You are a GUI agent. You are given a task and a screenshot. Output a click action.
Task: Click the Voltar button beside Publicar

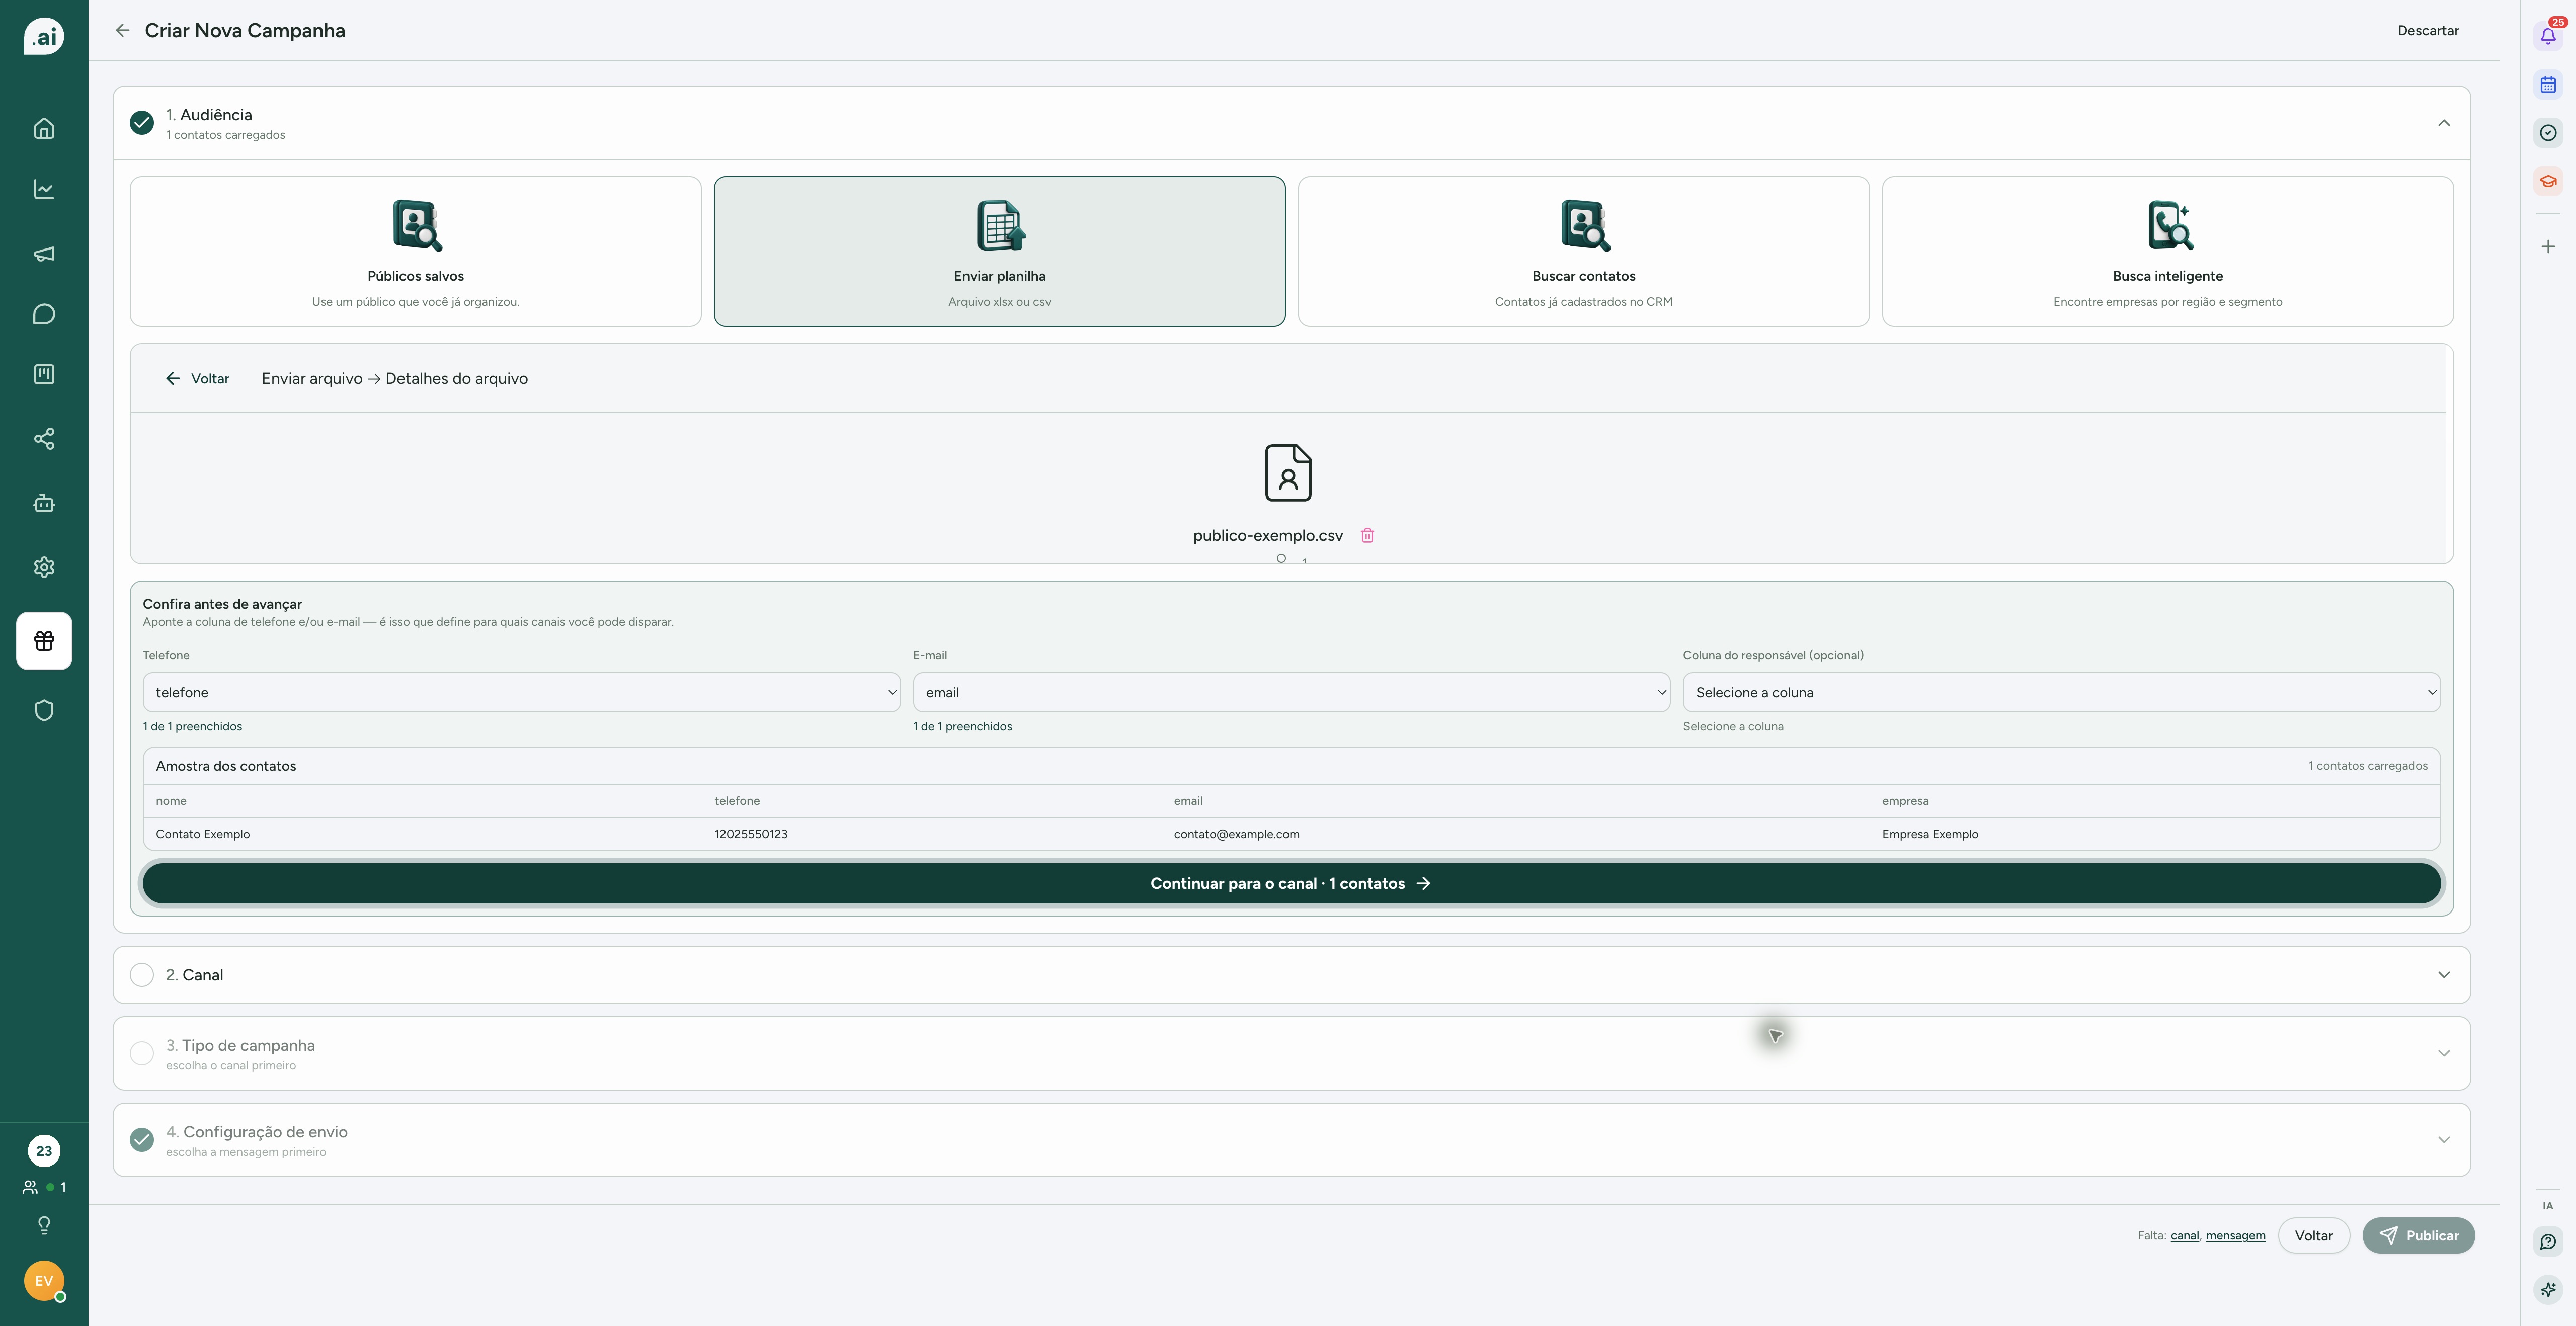click(2313, 1235)
